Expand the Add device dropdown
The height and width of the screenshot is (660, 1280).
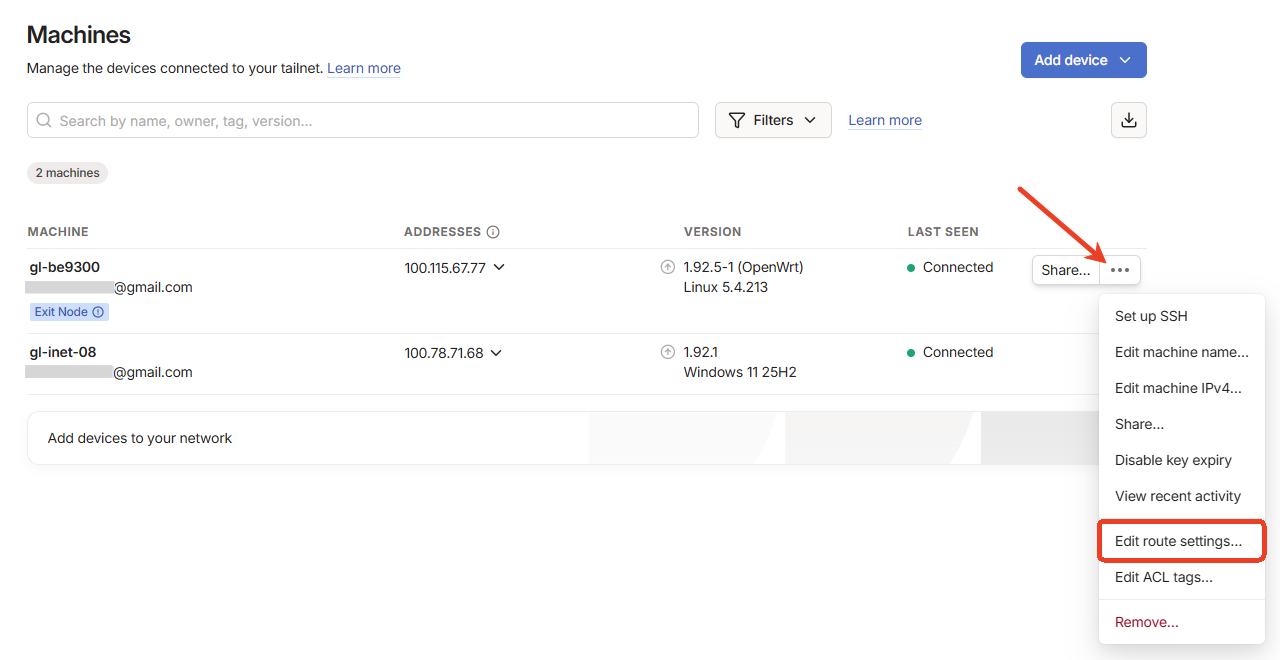click(1083, 60)
